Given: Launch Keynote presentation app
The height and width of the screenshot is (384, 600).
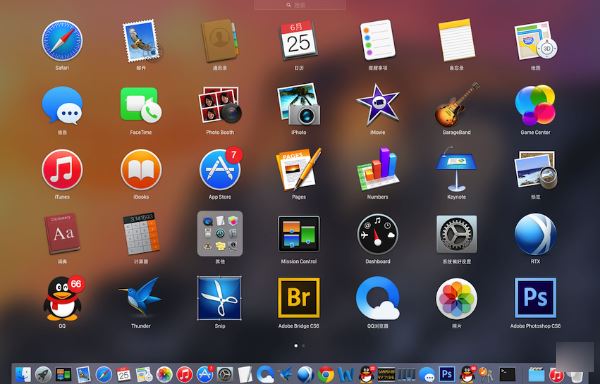Looking at the screenshot, I should coord(456,169).
